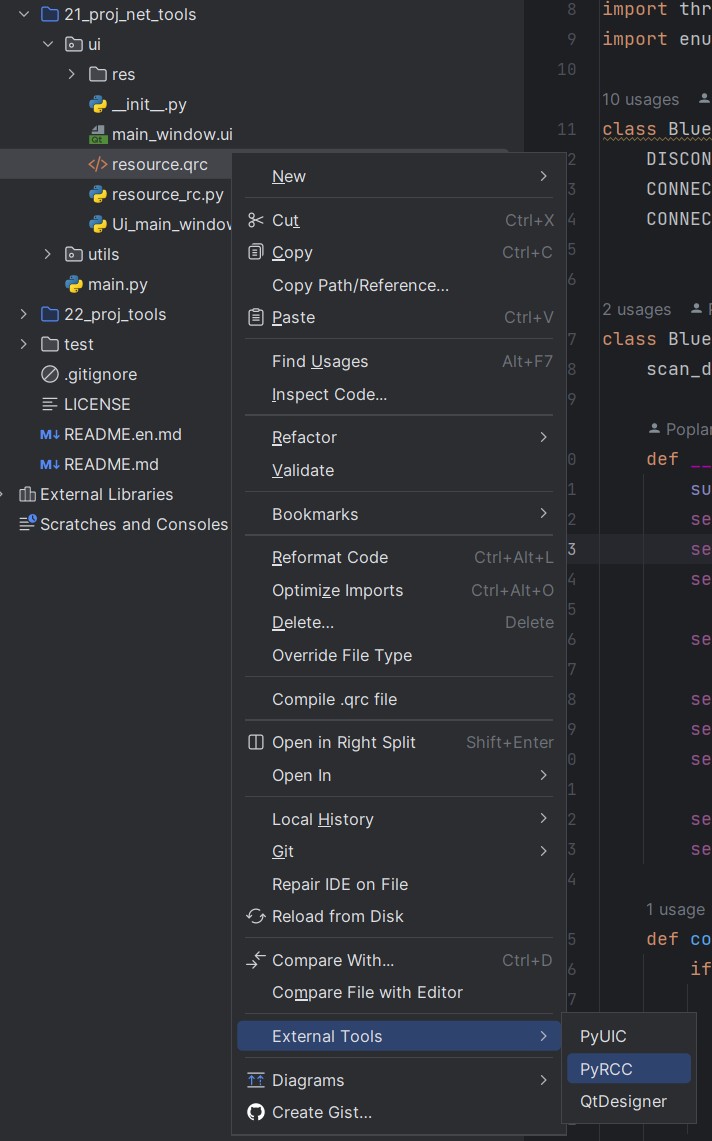
Task: Launch QtDesigner external tool
Action: (623, 1101)
